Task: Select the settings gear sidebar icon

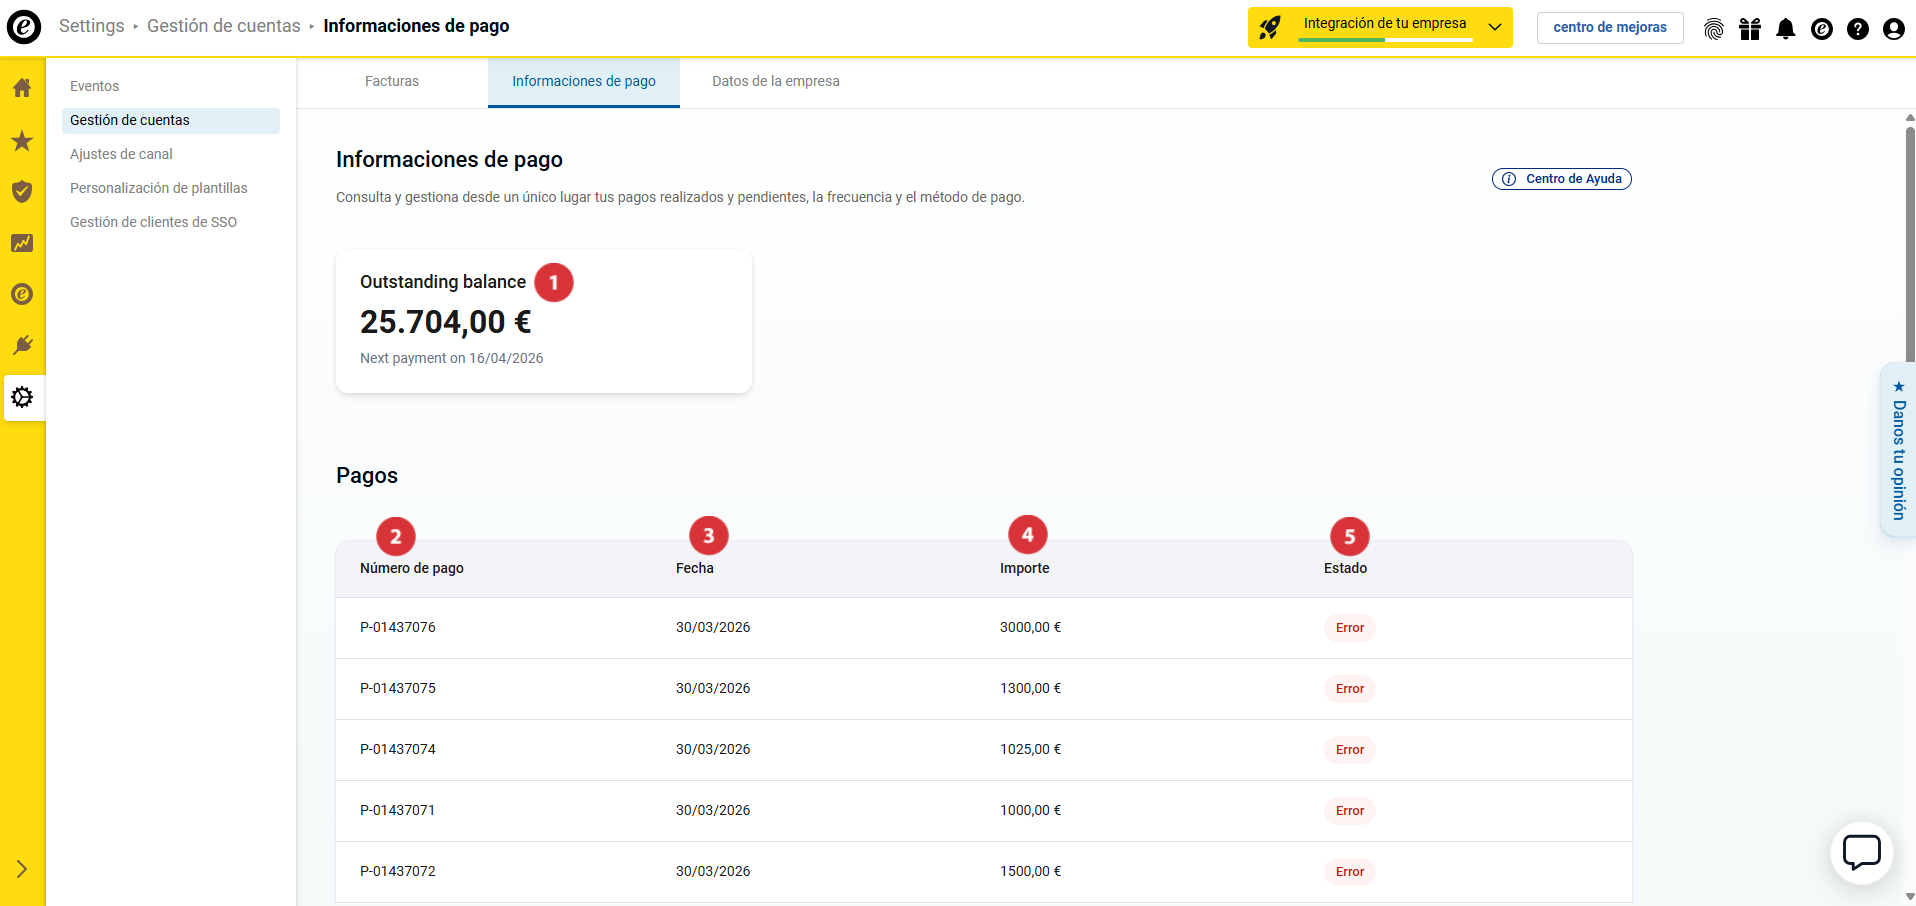Action: click(22, 397)
